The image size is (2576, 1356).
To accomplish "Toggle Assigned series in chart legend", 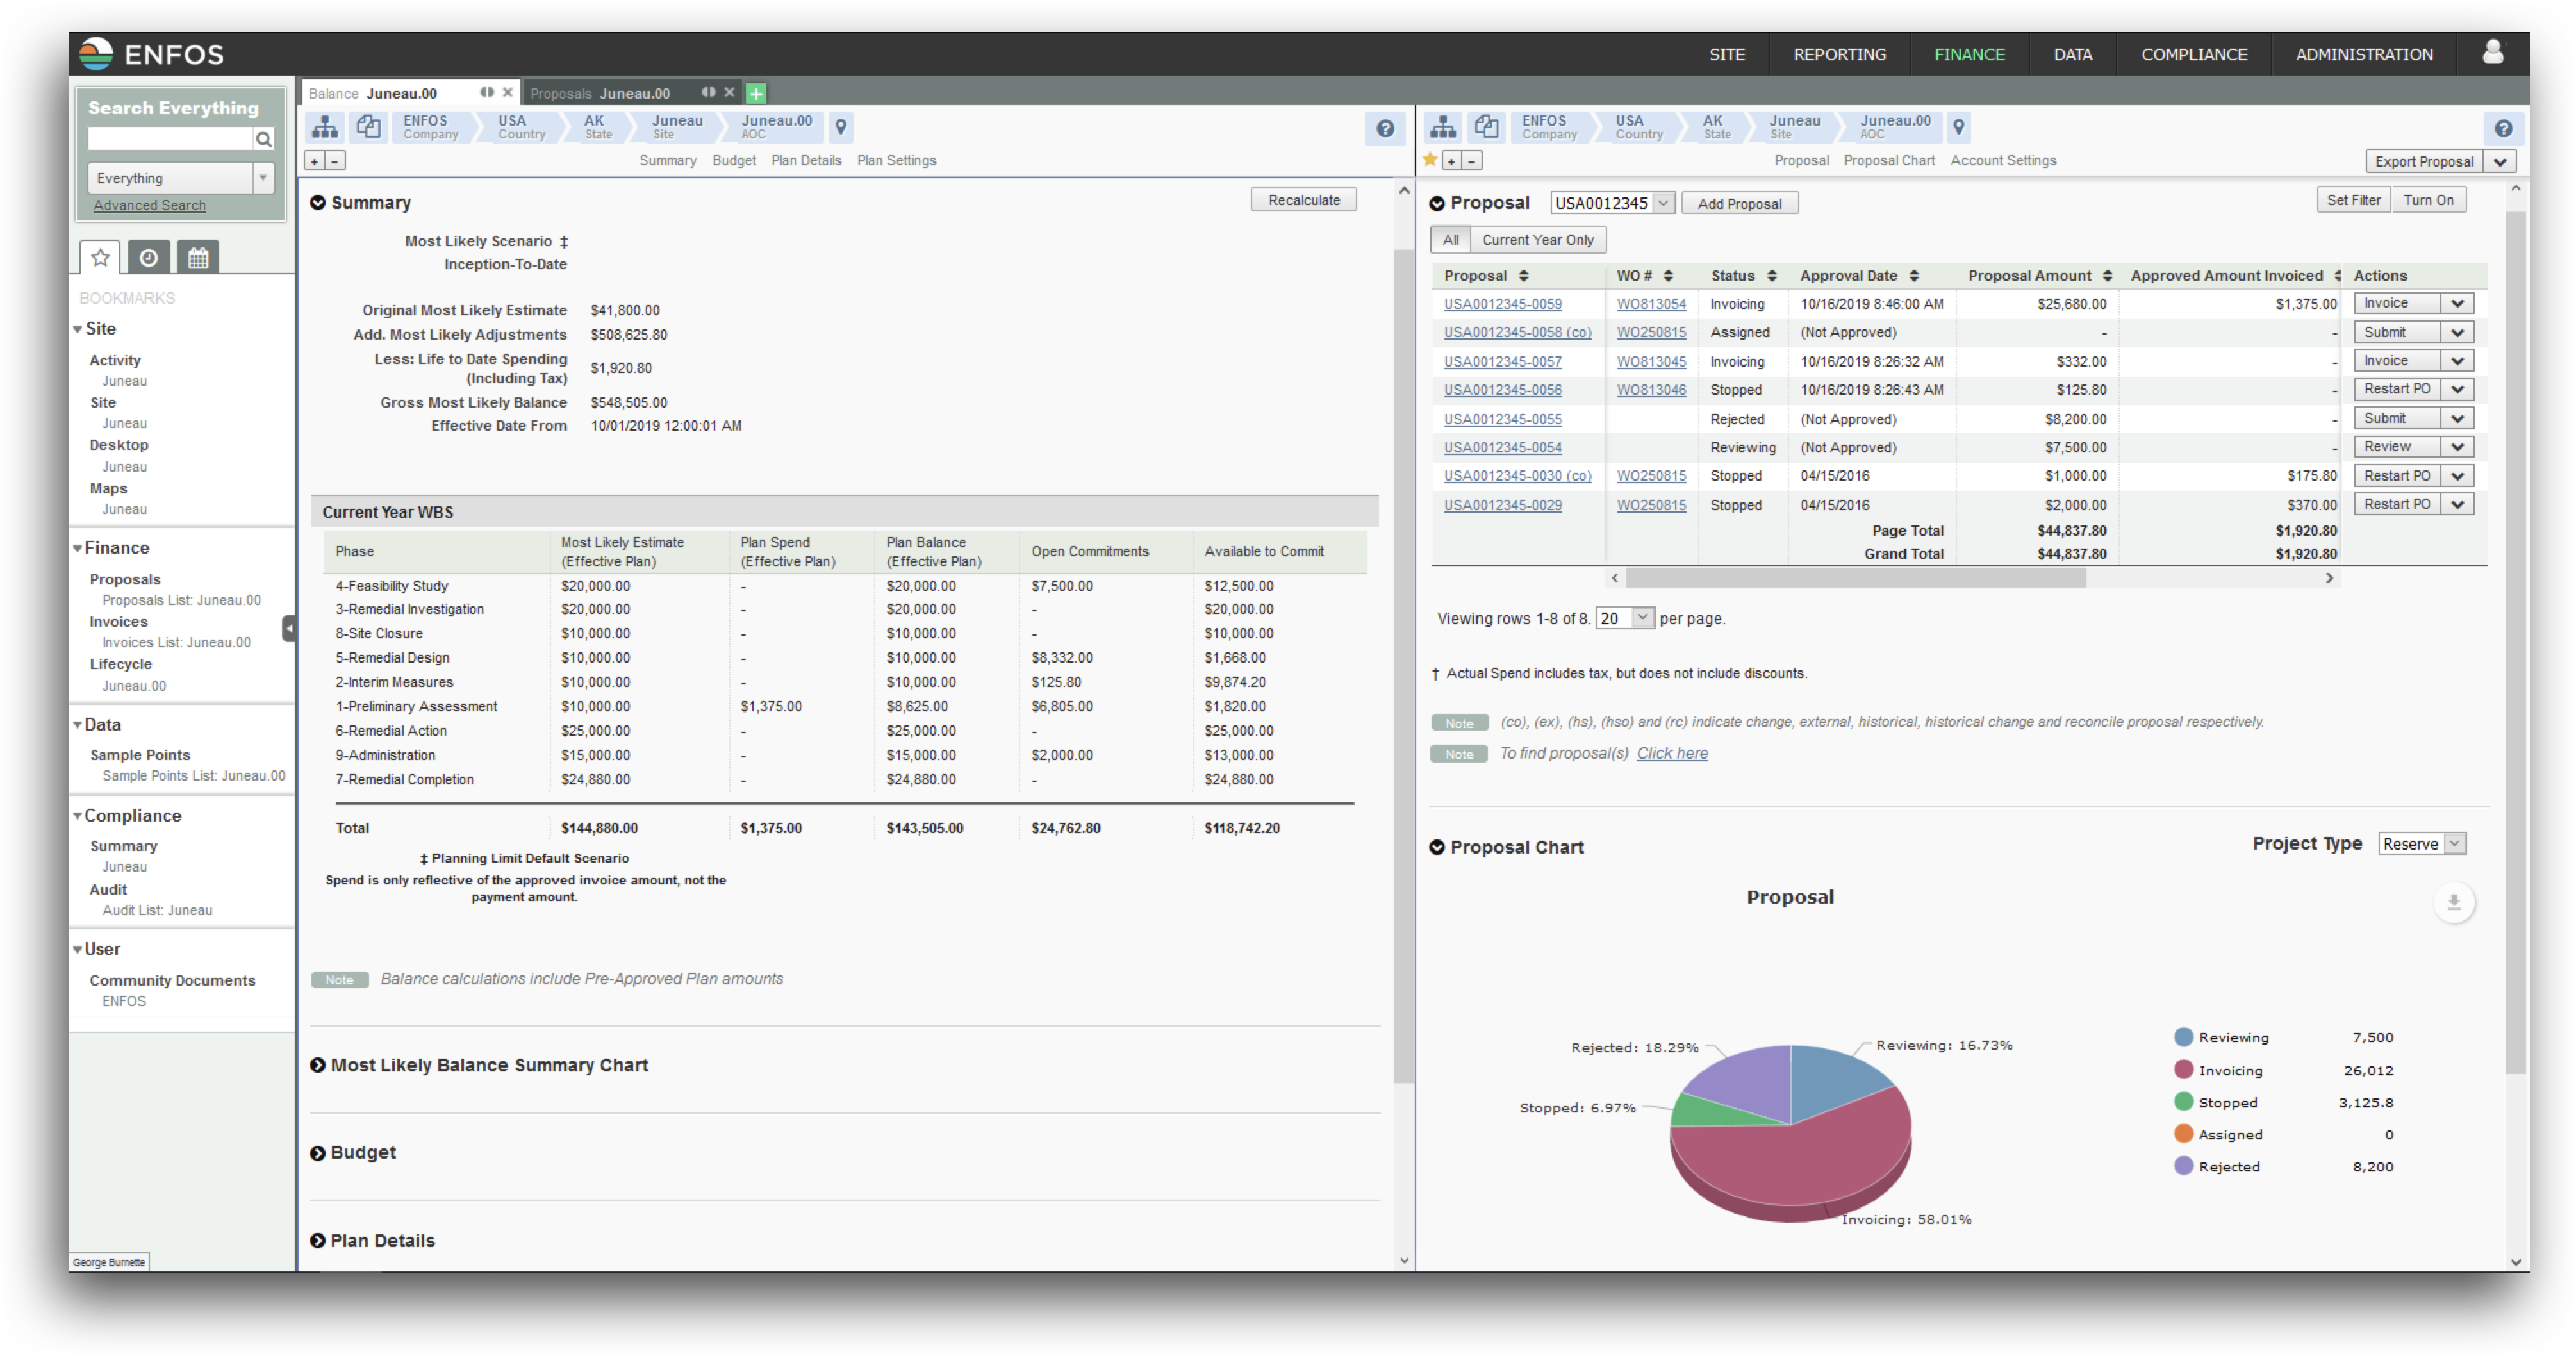I will (x=2218, y=1134).
